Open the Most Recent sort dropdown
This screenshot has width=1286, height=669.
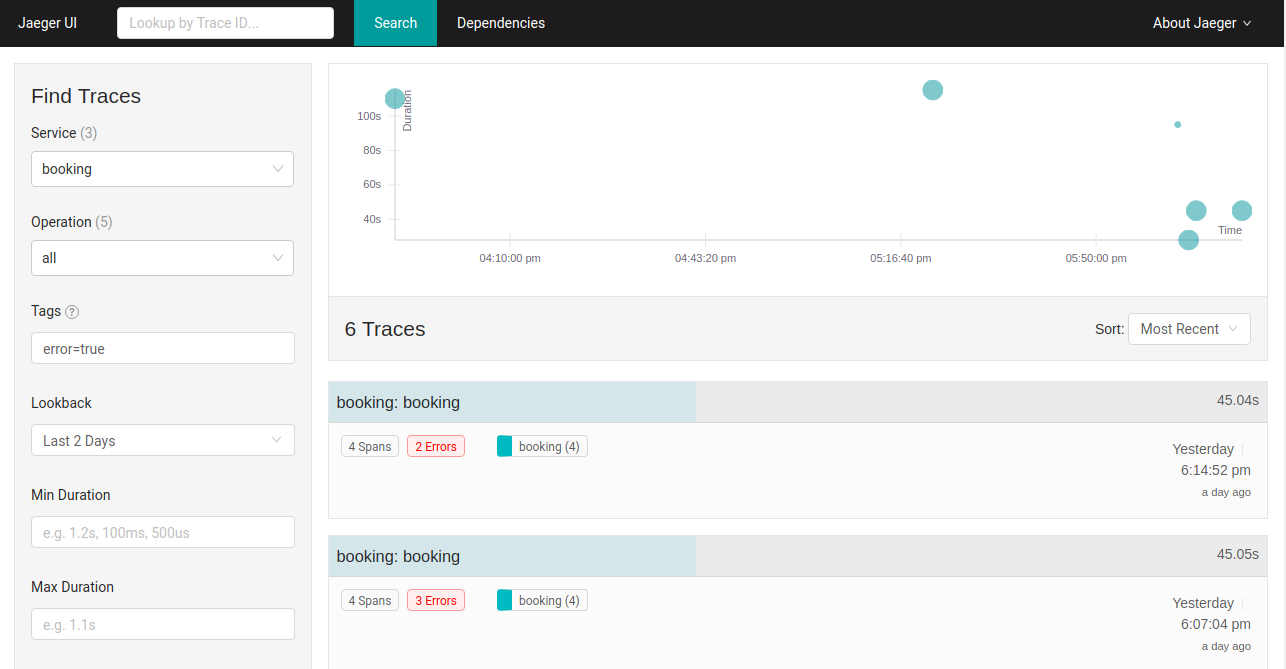point(1189,328)
